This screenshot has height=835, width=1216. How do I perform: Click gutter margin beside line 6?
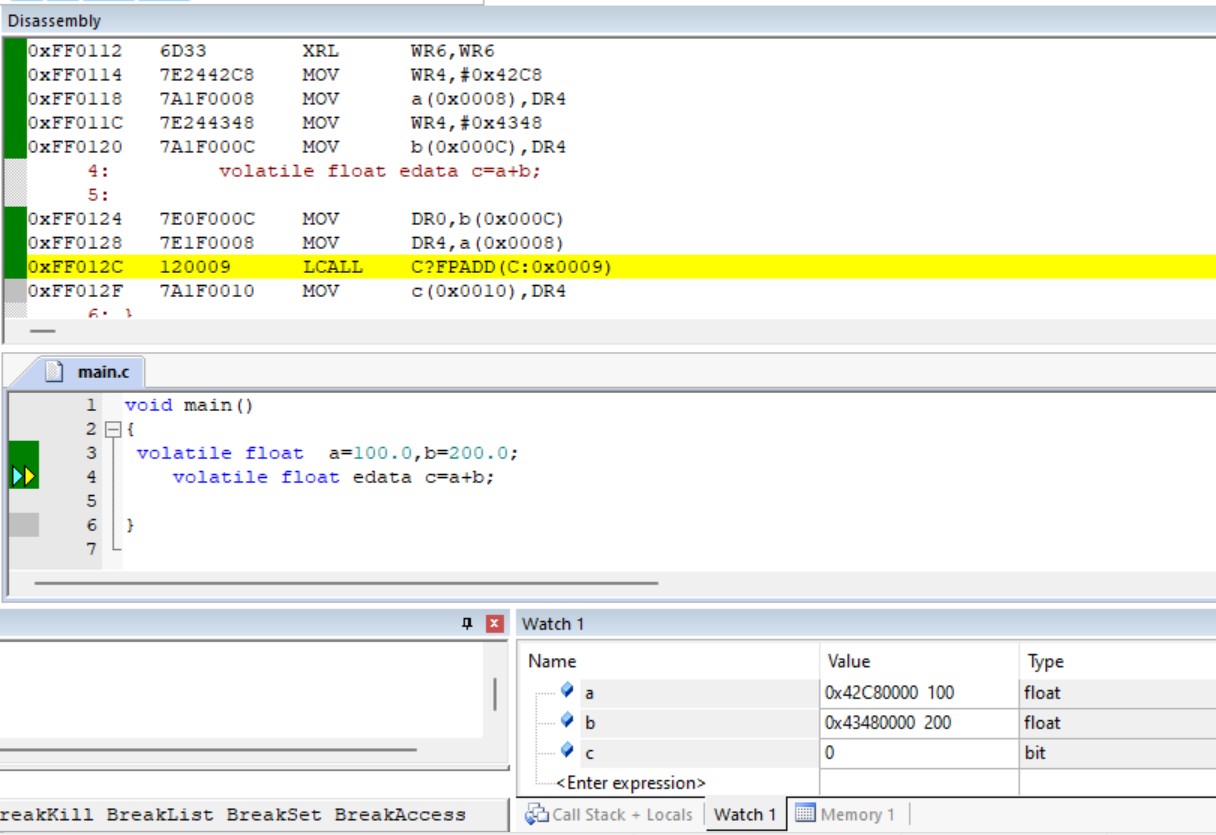pos(24,525)
